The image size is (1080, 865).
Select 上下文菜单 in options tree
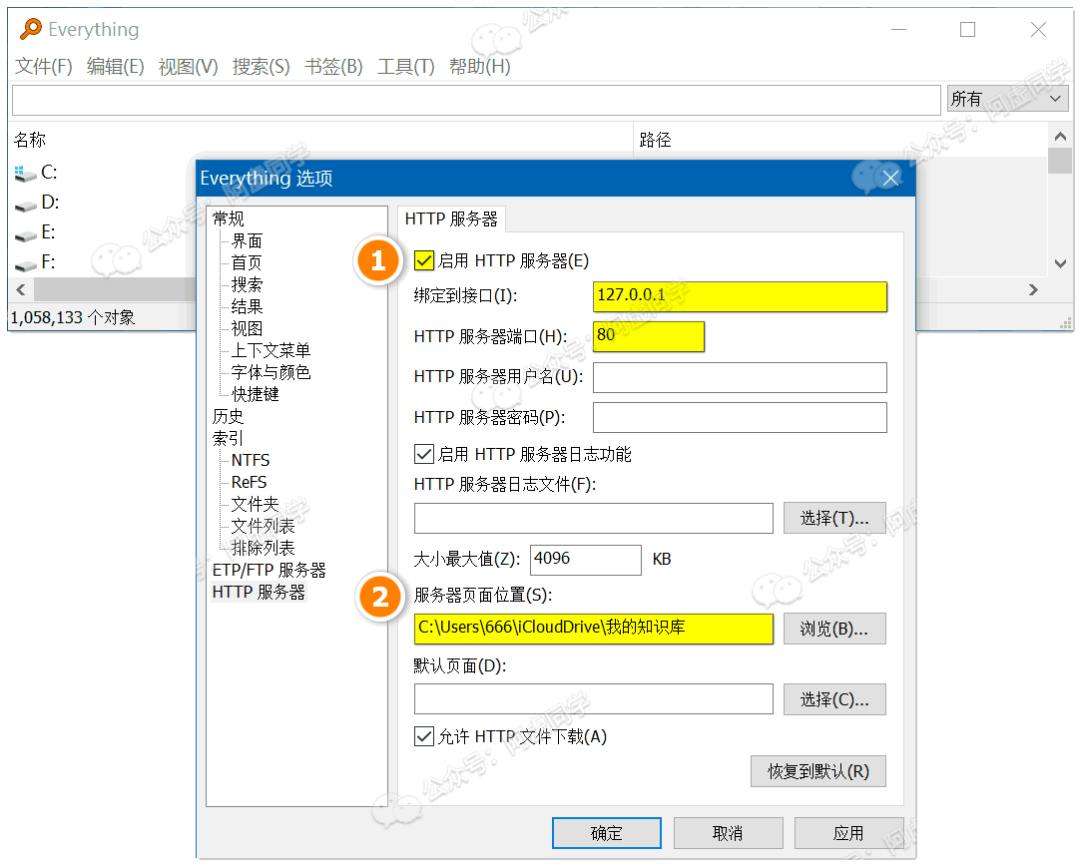coord(271,351)
